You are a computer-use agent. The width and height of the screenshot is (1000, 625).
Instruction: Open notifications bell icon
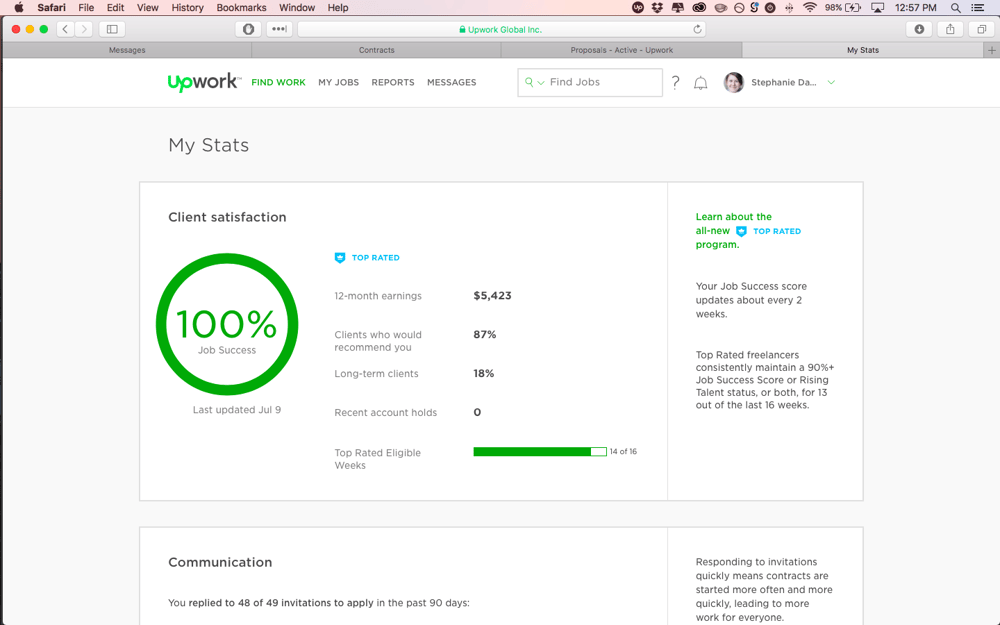(x=700, y=83)
